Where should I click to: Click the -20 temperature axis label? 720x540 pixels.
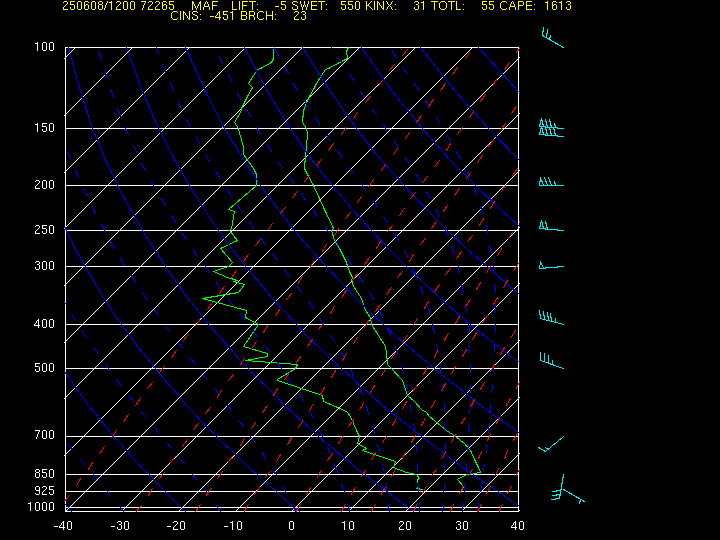[x=177, y=526]
